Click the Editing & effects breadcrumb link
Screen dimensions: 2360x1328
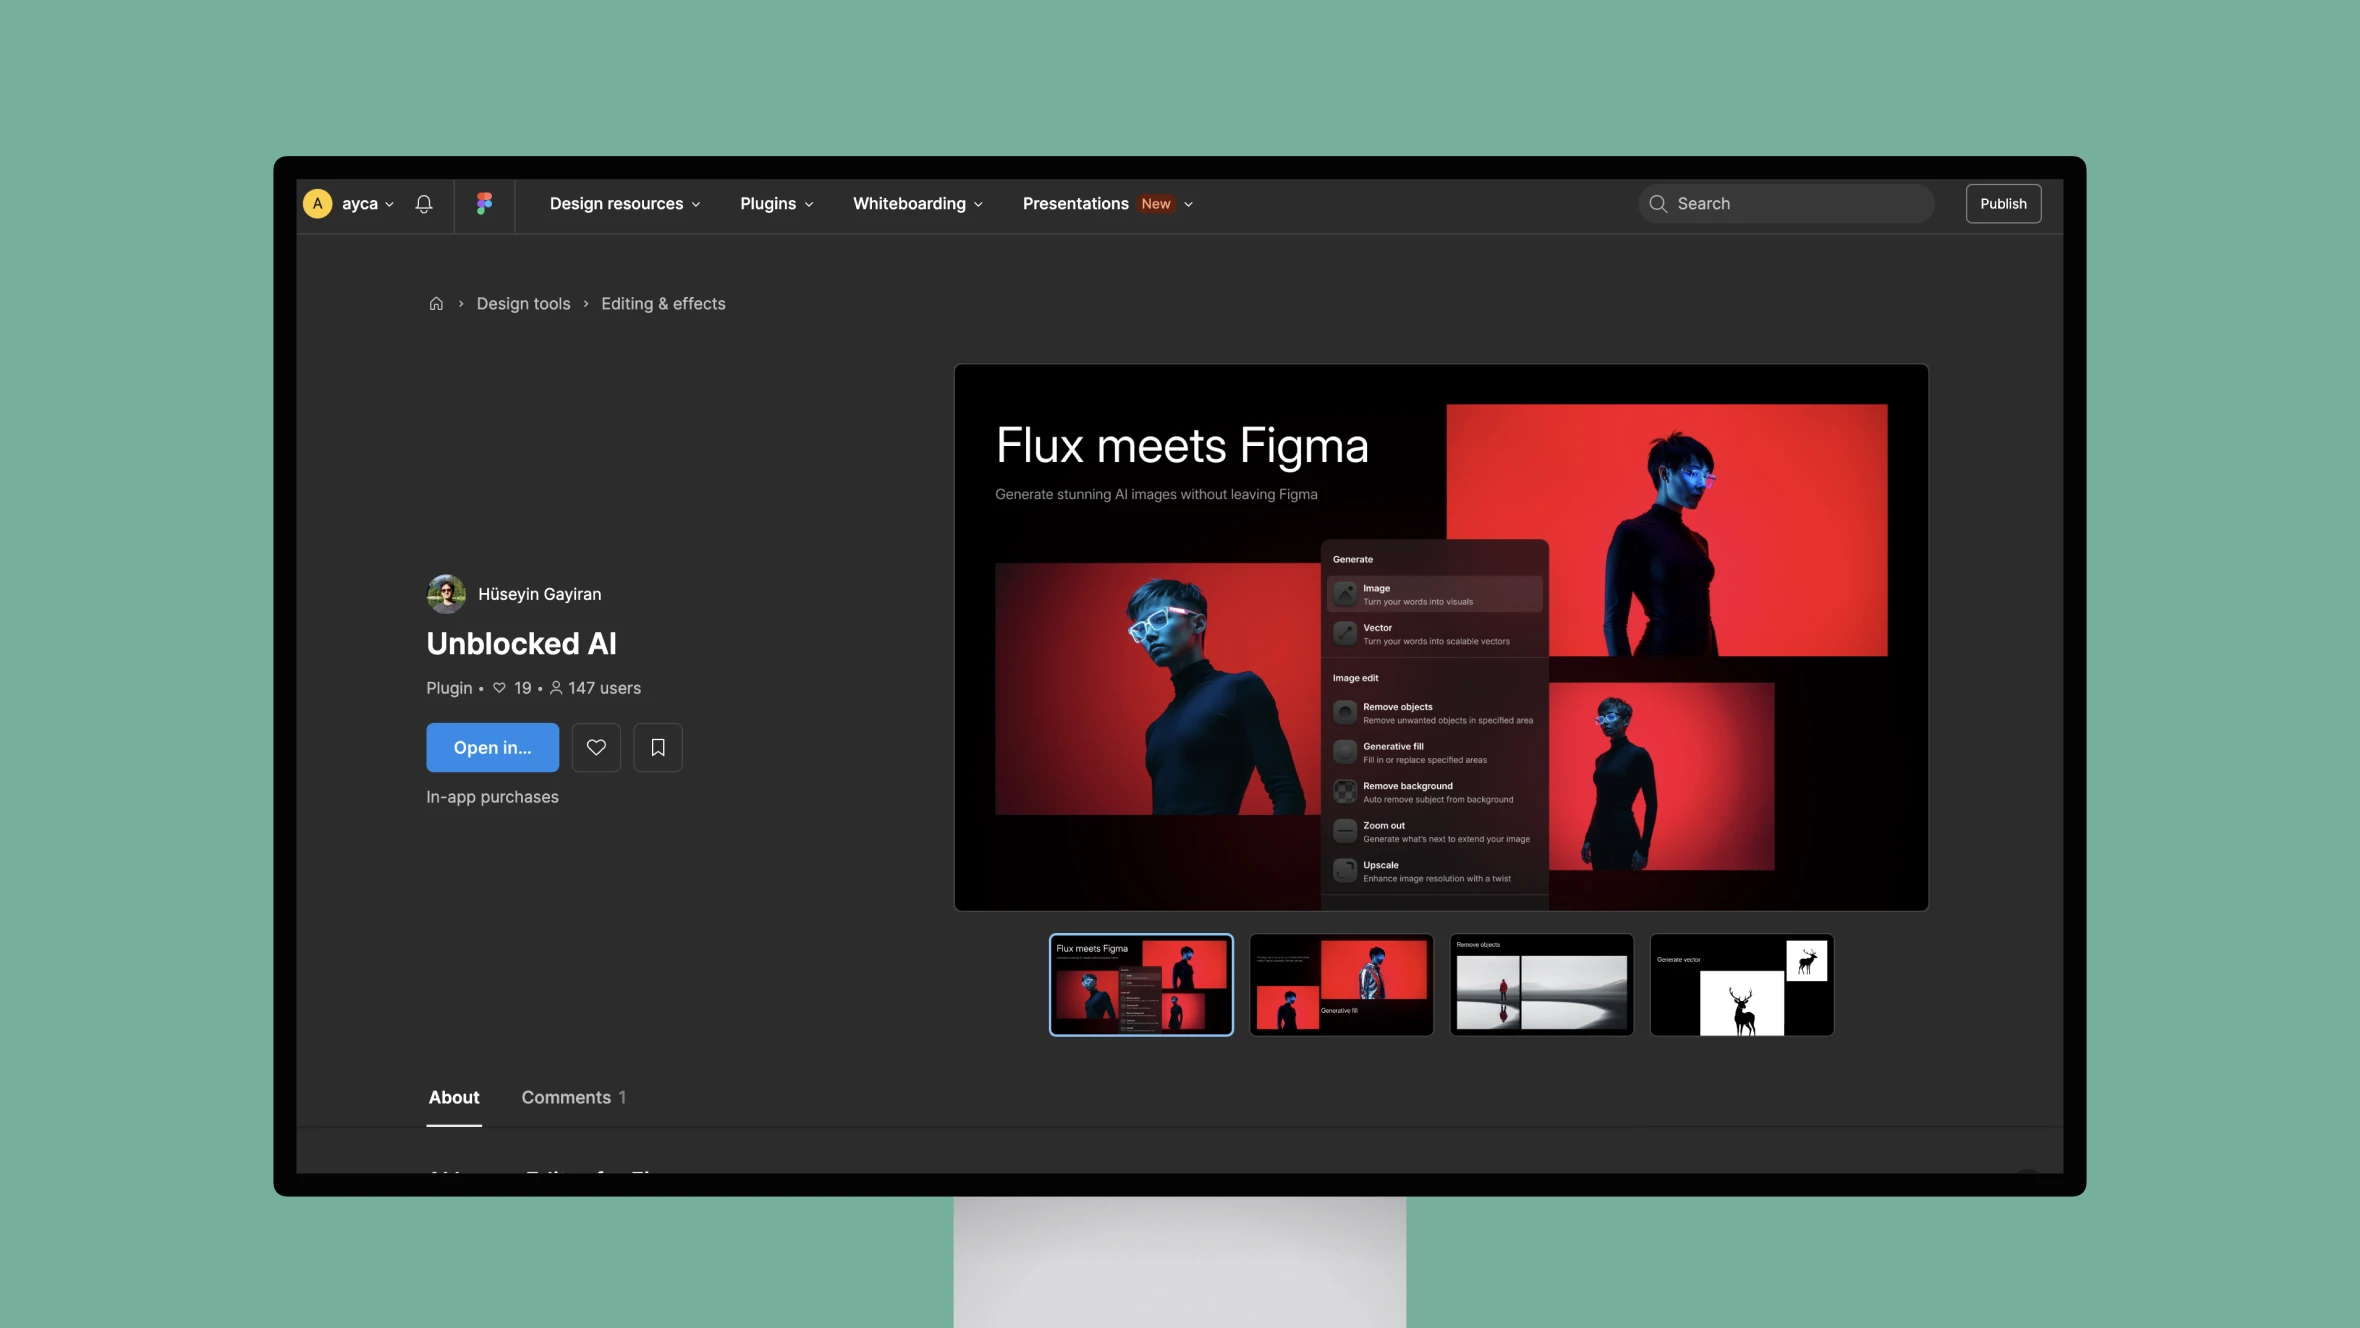click(x=661, y=305)
